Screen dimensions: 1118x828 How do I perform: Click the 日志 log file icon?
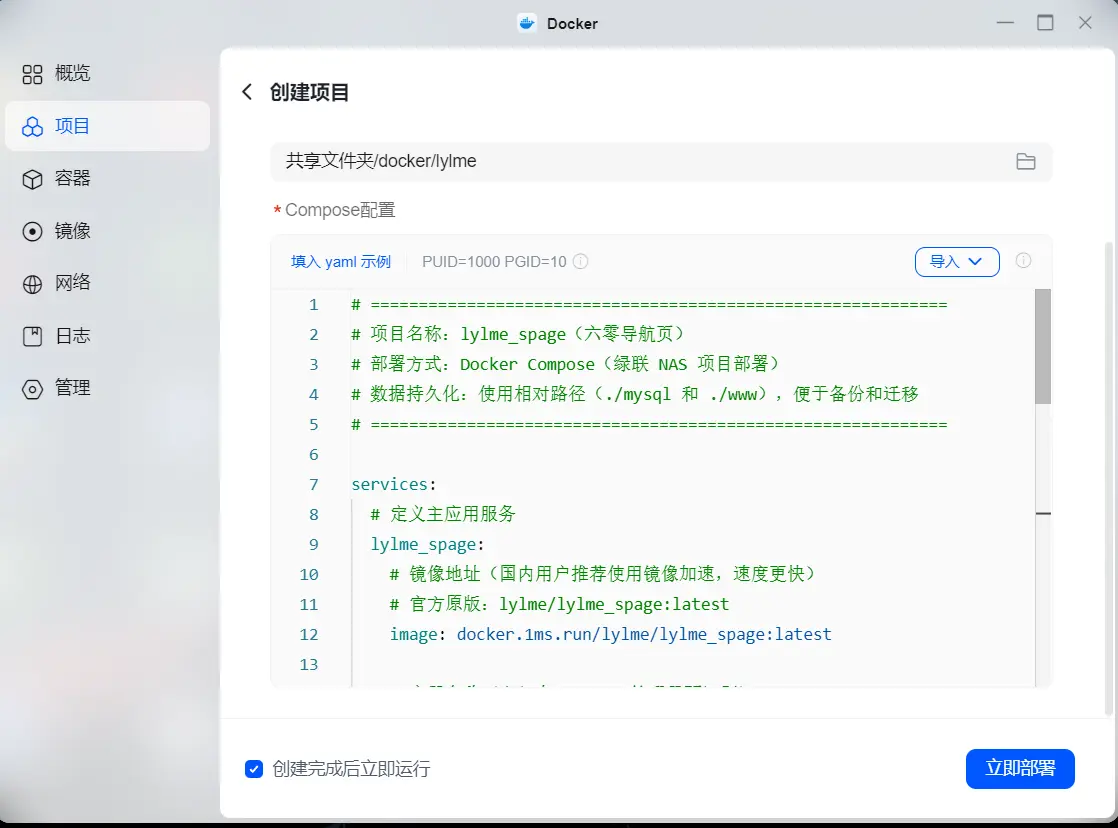tap(32, 337)
